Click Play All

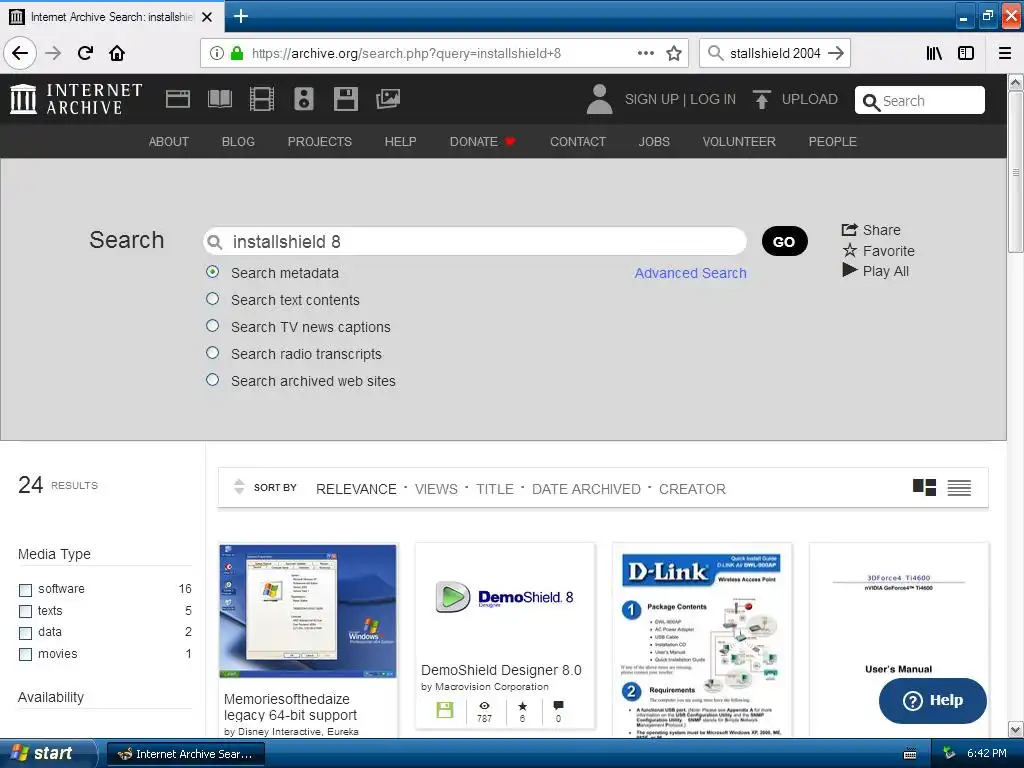(876, 271)
